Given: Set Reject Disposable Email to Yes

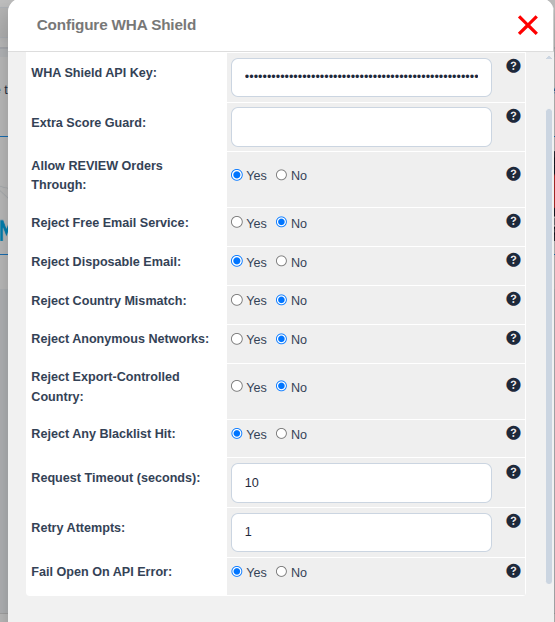Looking at the screenshot, I should point(237,261).
